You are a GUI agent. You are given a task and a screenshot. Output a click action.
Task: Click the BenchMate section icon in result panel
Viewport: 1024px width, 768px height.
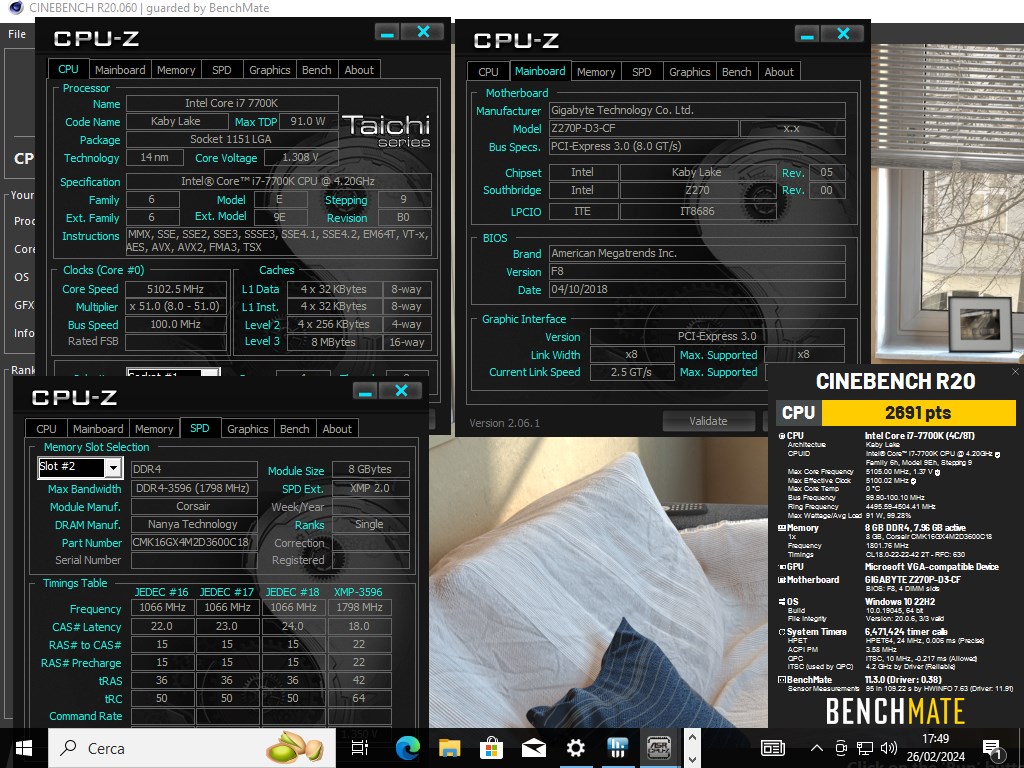tap(782, 680)
